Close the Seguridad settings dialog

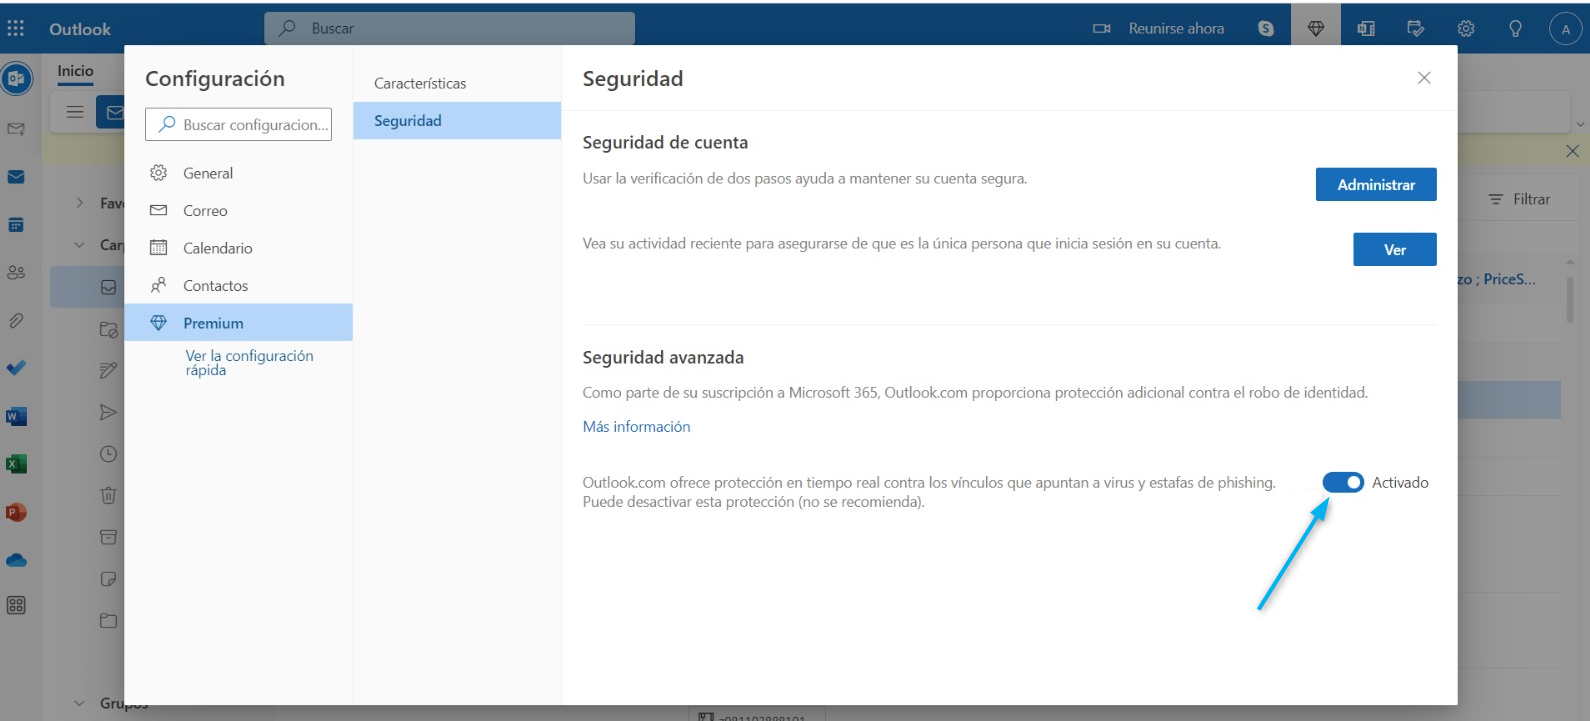(1424, 78)
